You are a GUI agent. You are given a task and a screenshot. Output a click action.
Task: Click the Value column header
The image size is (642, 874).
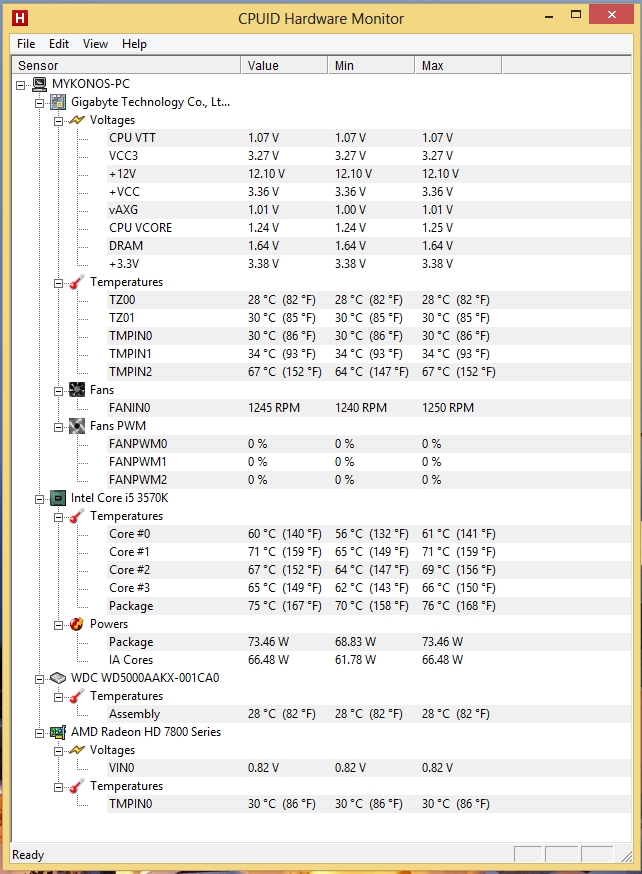tap(284, 65)
